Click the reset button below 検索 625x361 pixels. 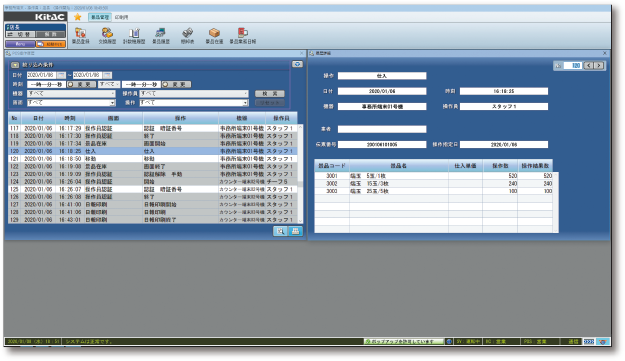pyautogui.click(x=270, y=103)
